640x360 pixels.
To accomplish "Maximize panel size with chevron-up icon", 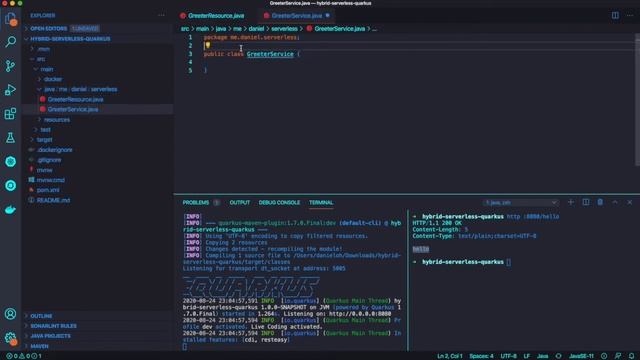I will point(615,202).
